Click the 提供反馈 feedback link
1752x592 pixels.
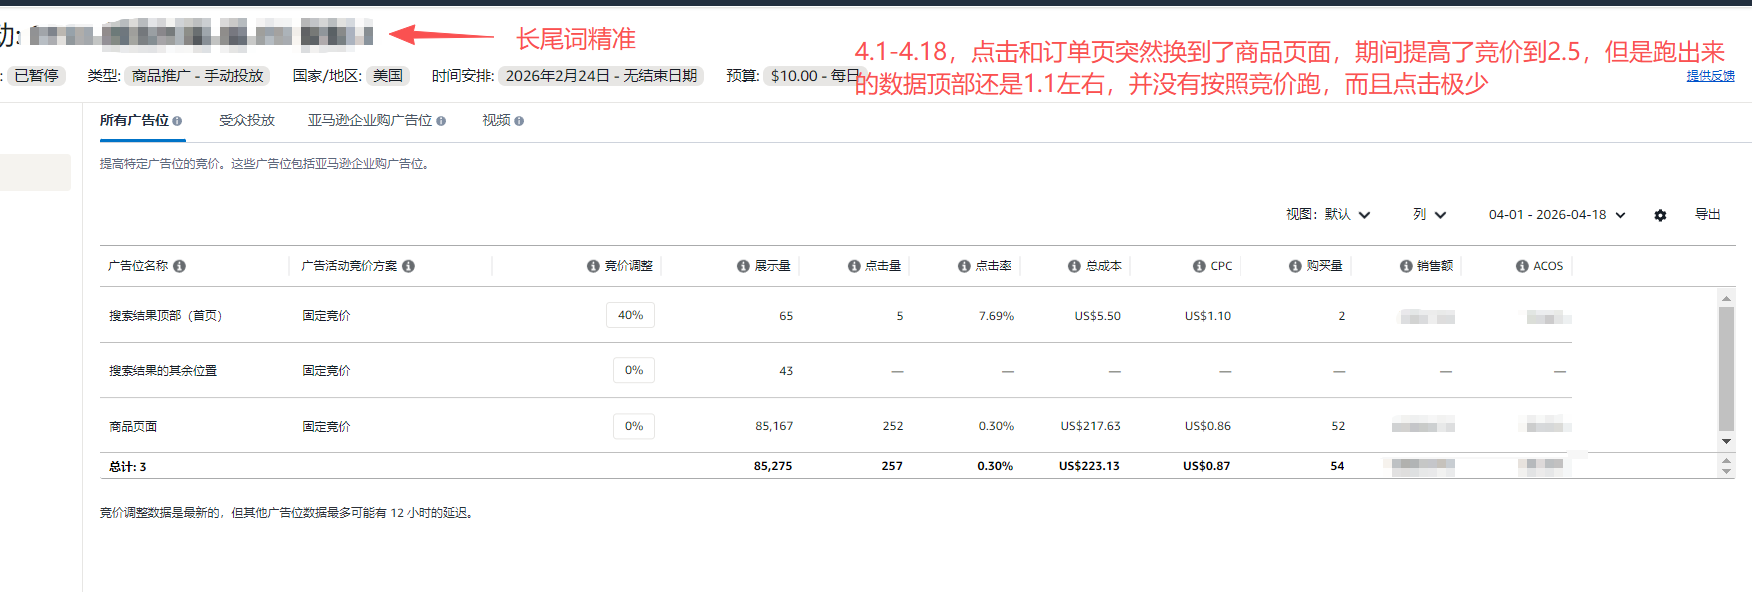[1710, 76]
